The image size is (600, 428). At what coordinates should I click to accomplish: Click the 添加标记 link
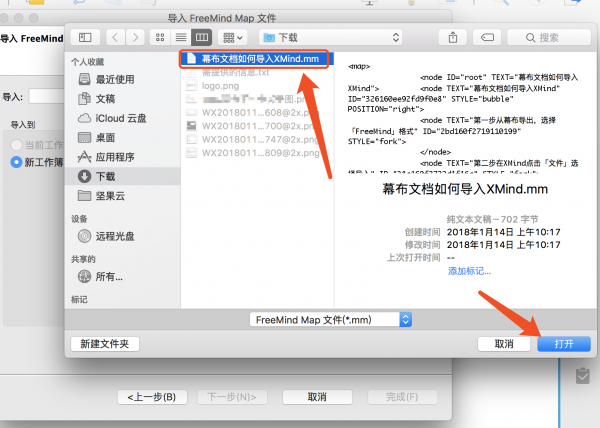coord(469,271)
